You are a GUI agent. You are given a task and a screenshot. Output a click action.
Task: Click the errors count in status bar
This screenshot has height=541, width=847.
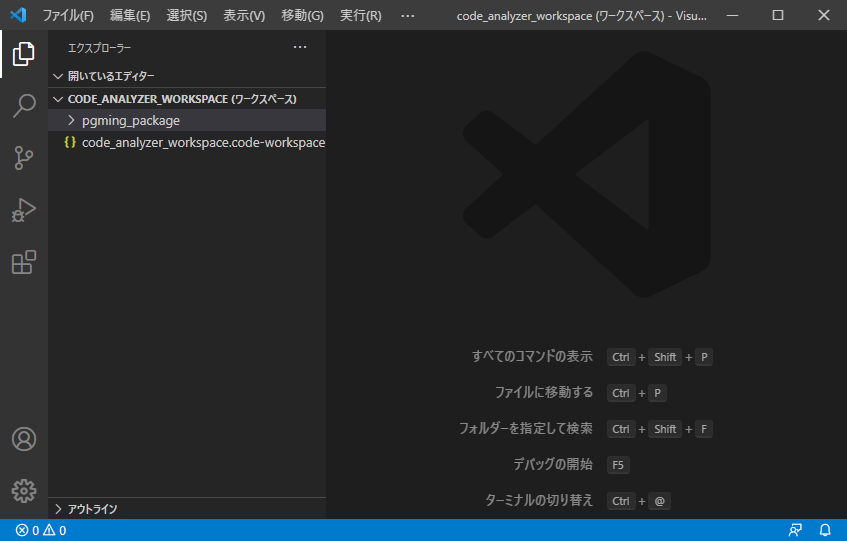pyautogui.click(x=27, y=530)
